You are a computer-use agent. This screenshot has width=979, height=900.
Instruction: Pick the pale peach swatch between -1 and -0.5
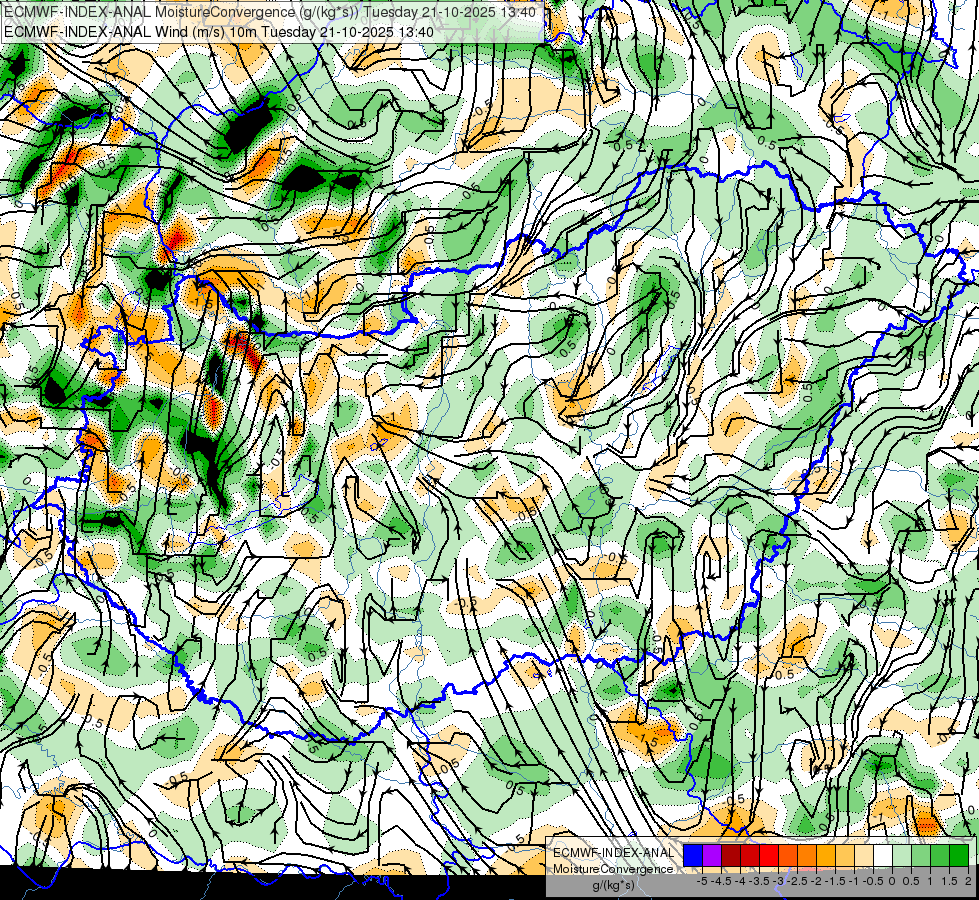864,856
